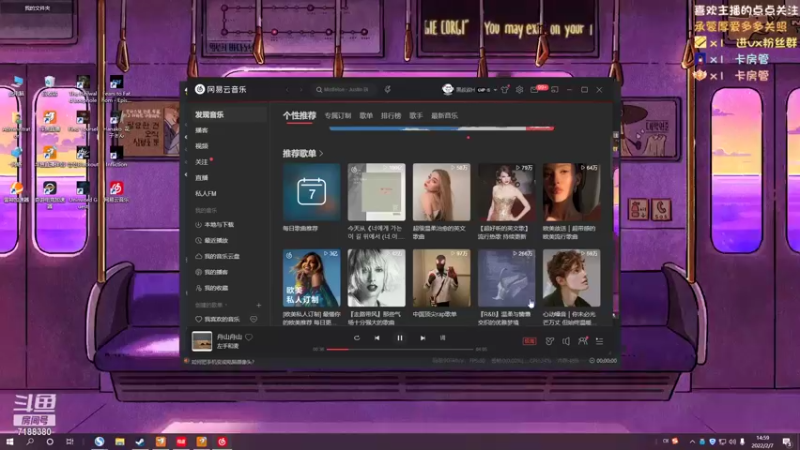Open the play queue list icon
800x450 pixels.
[599, 341]
